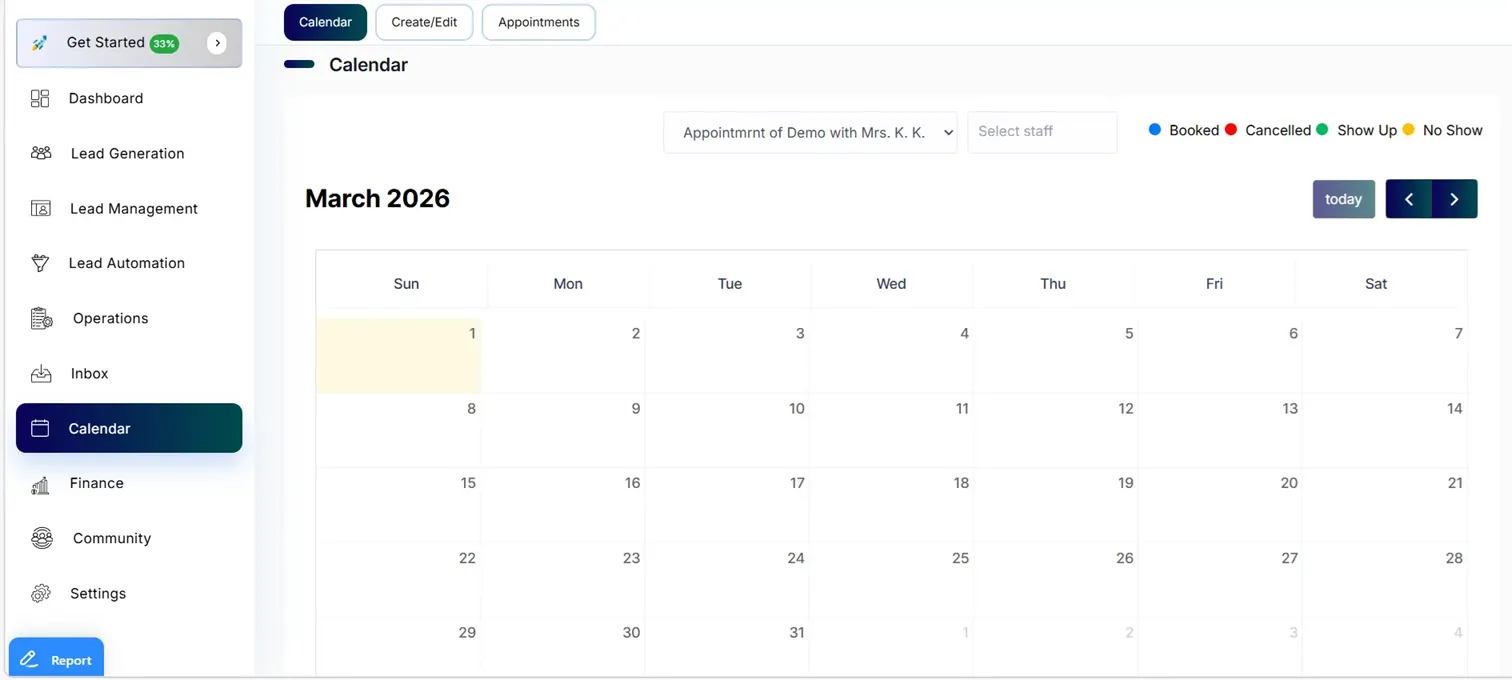Screen dimensions: 1512x680
Task: Open the Settings gear icon
Action: [41, 593]
